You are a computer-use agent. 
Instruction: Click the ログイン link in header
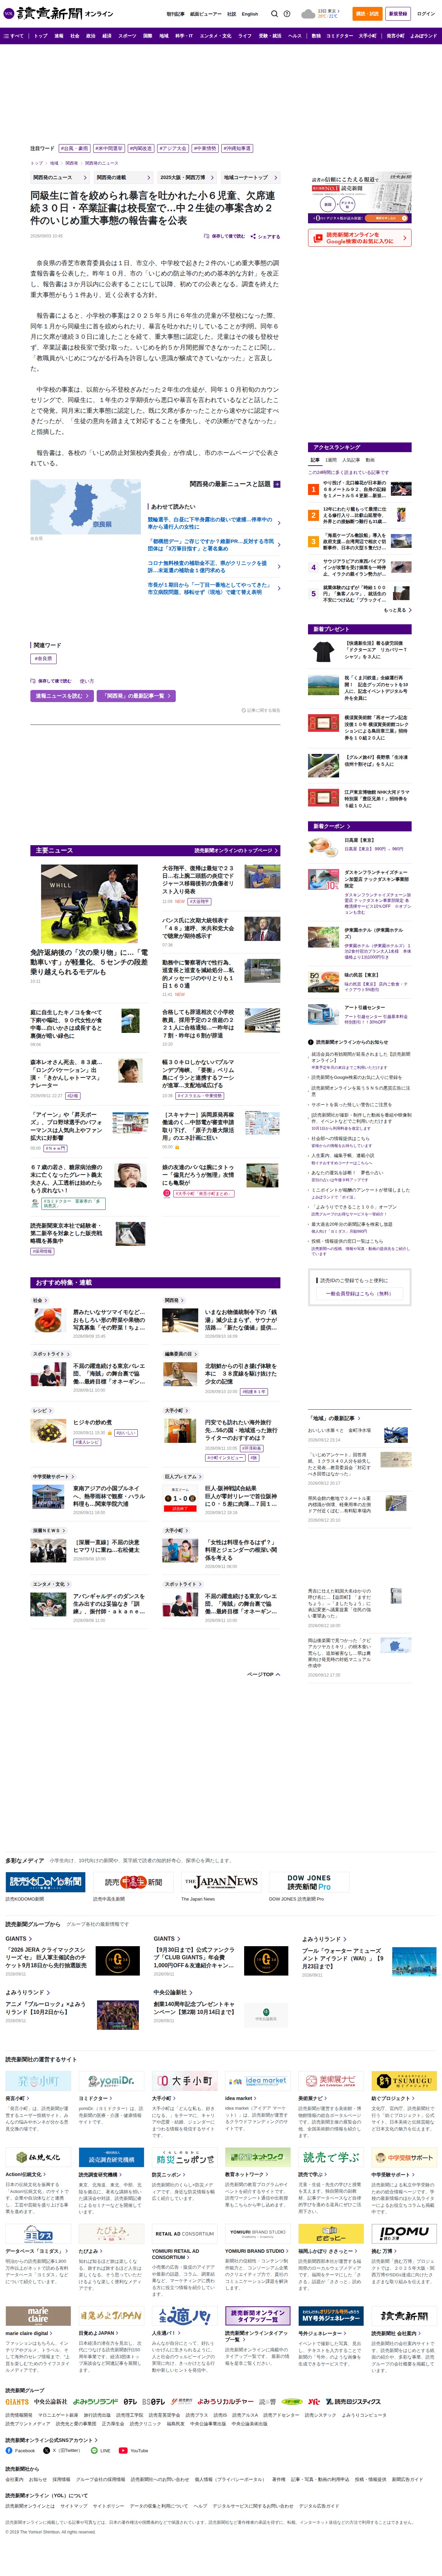(x=426, y=14)
